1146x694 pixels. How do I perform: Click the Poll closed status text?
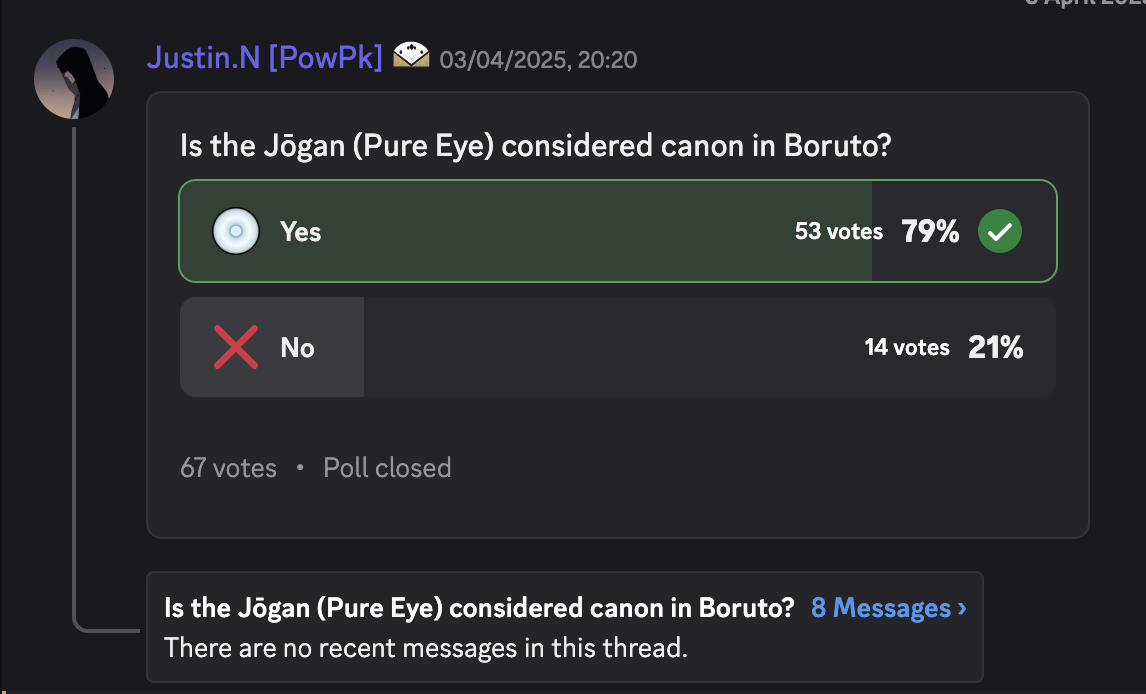click(387, 468)
